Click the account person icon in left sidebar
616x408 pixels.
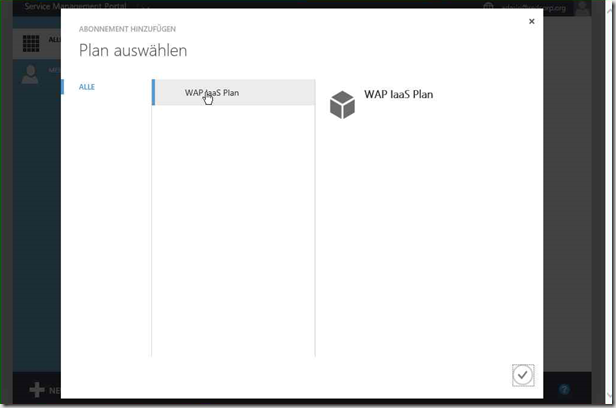point(30,75)
